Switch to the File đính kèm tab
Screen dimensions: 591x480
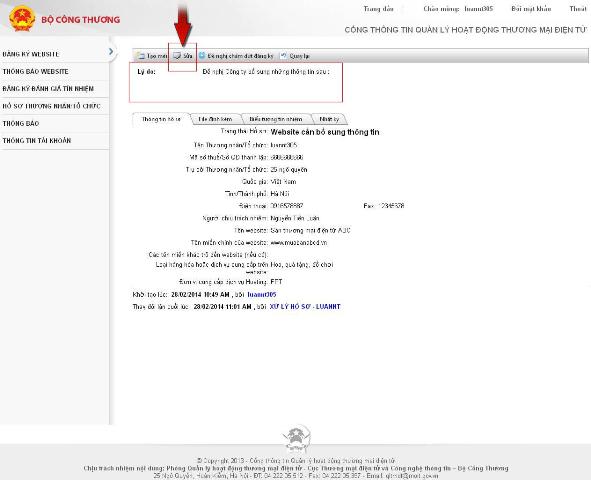pos(215,119)
